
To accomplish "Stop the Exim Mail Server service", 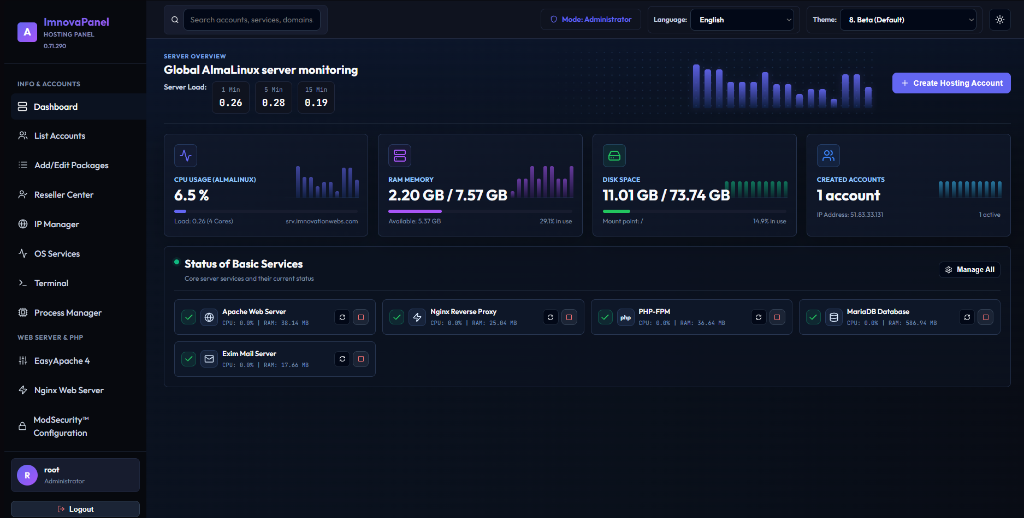I will click(361, 359).
